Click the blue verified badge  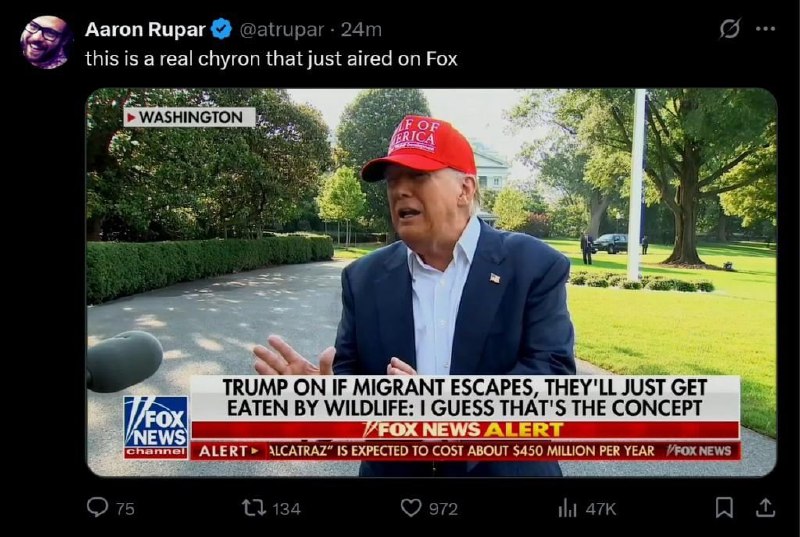coord(221,29)
